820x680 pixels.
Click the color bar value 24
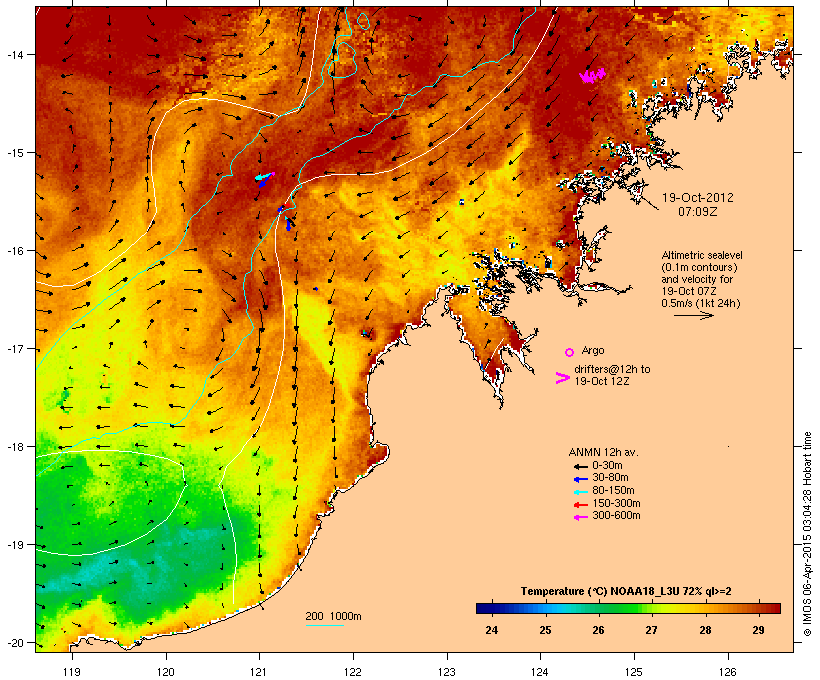pos(492,630)
